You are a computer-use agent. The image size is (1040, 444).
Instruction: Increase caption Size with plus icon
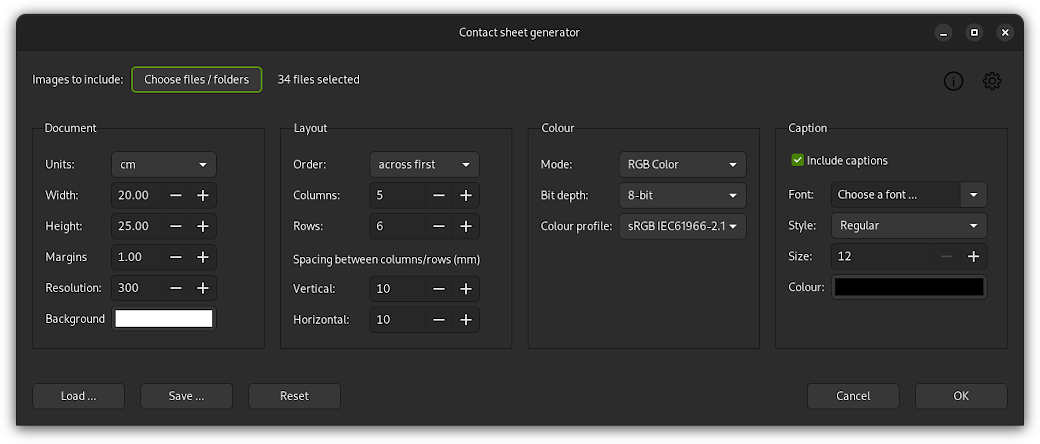pyautogui.click(x=973, y=256)
